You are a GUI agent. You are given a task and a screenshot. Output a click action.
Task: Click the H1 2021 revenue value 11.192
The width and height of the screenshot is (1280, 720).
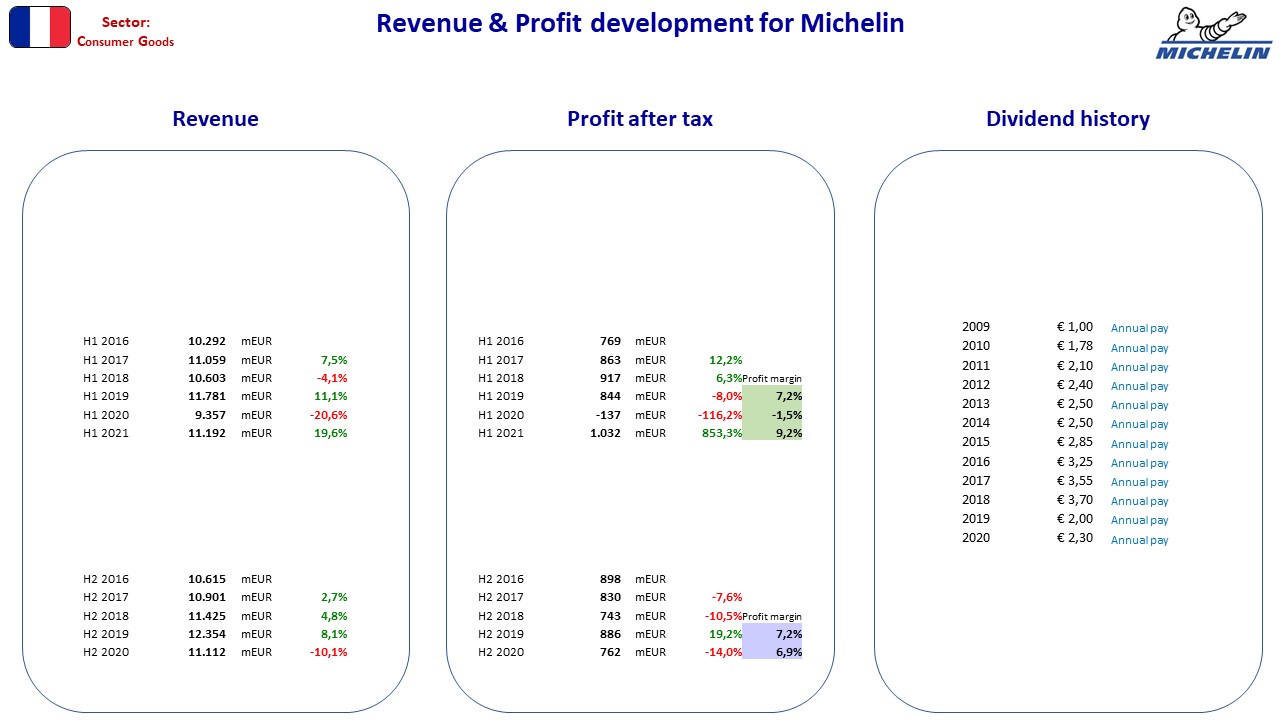(x=207, y=433)
